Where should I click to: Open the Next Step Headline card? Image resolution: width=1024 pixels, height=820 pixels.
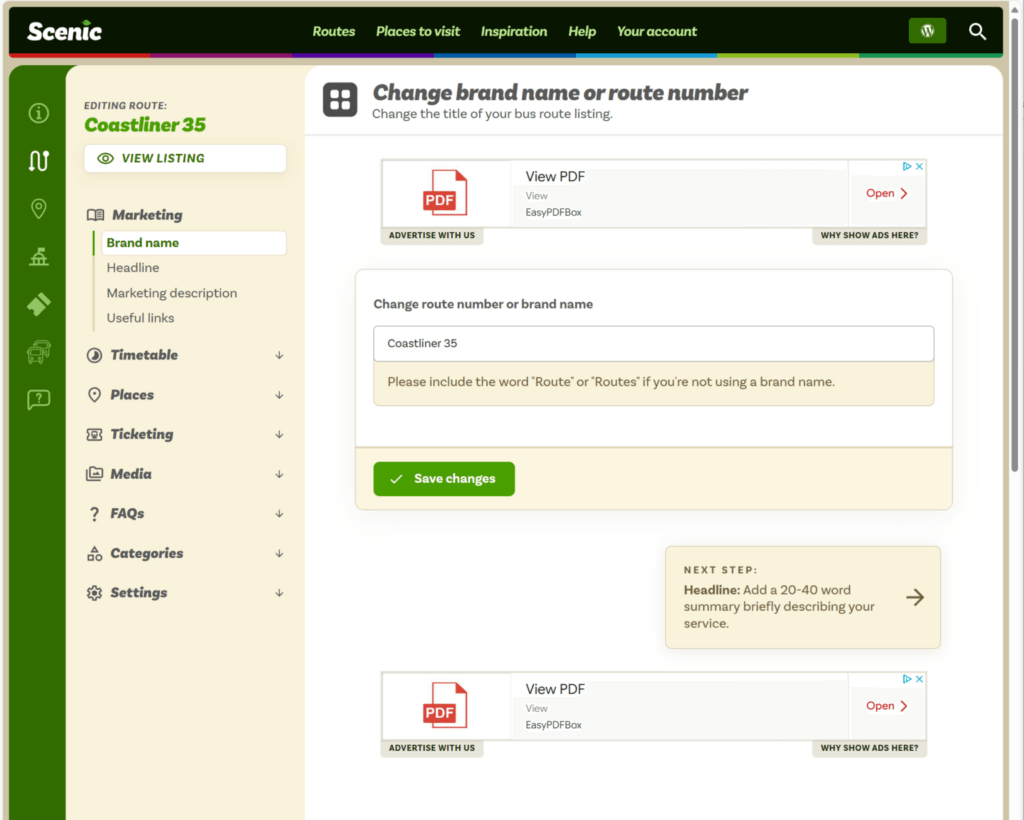point(803,597)
